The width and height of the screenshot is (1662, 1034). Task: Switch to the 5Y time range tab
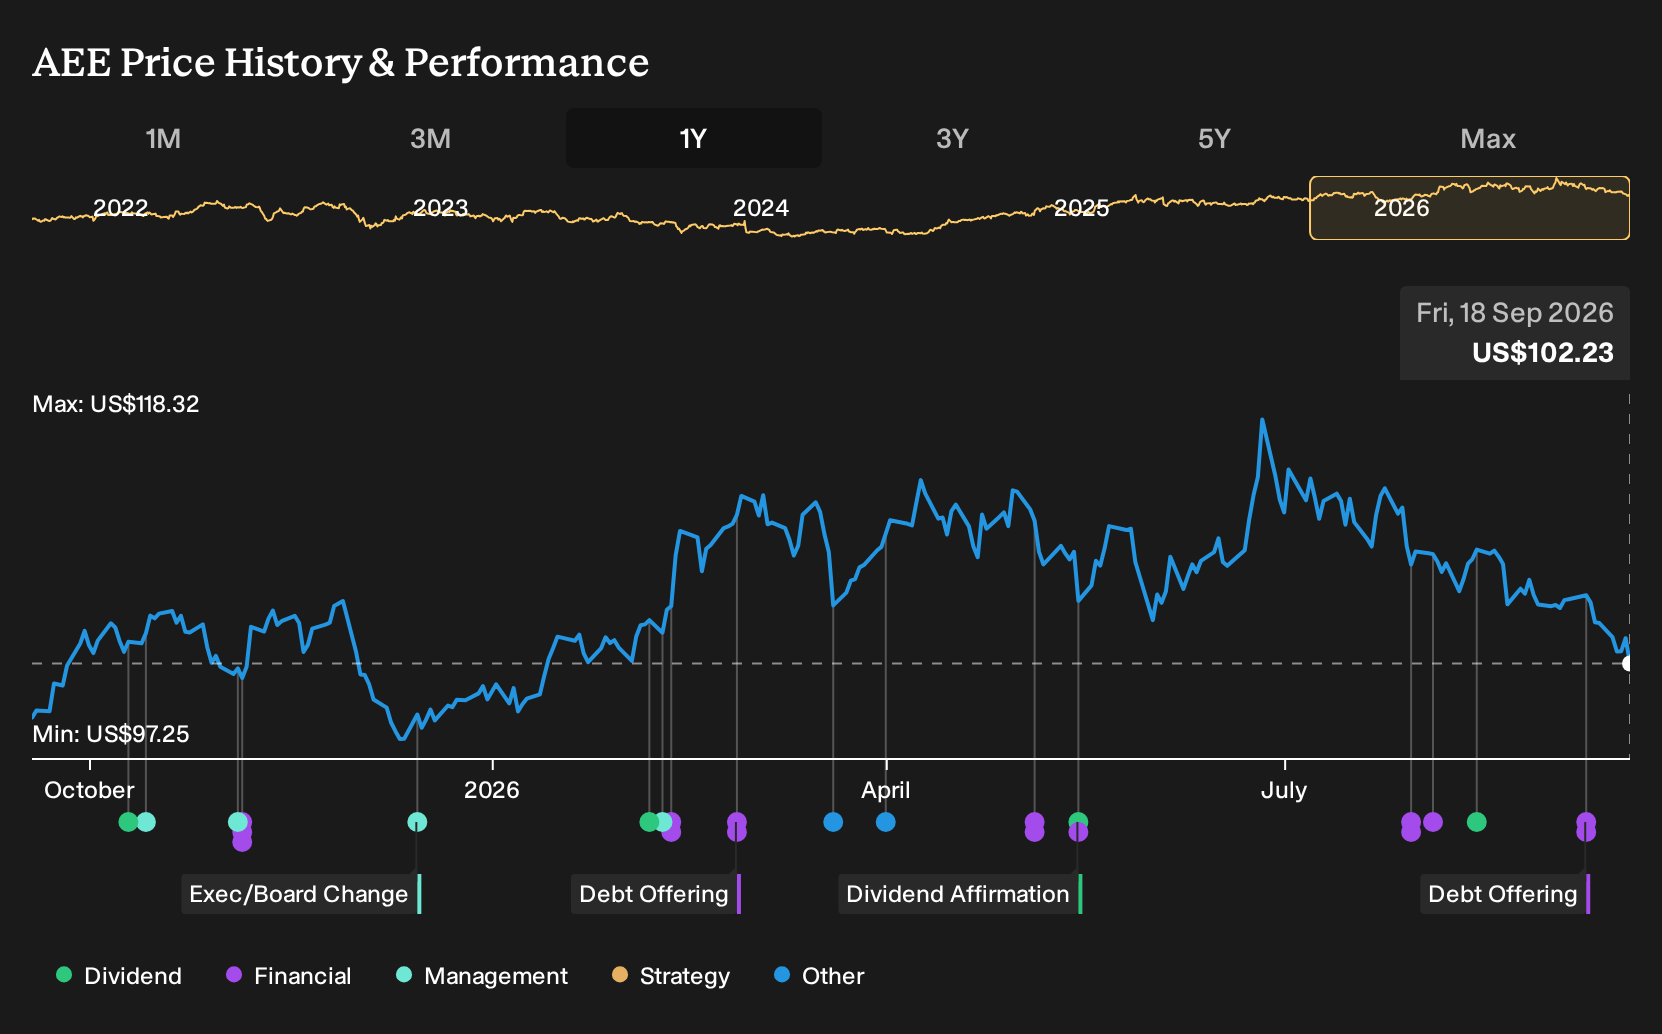[1214, 138]
